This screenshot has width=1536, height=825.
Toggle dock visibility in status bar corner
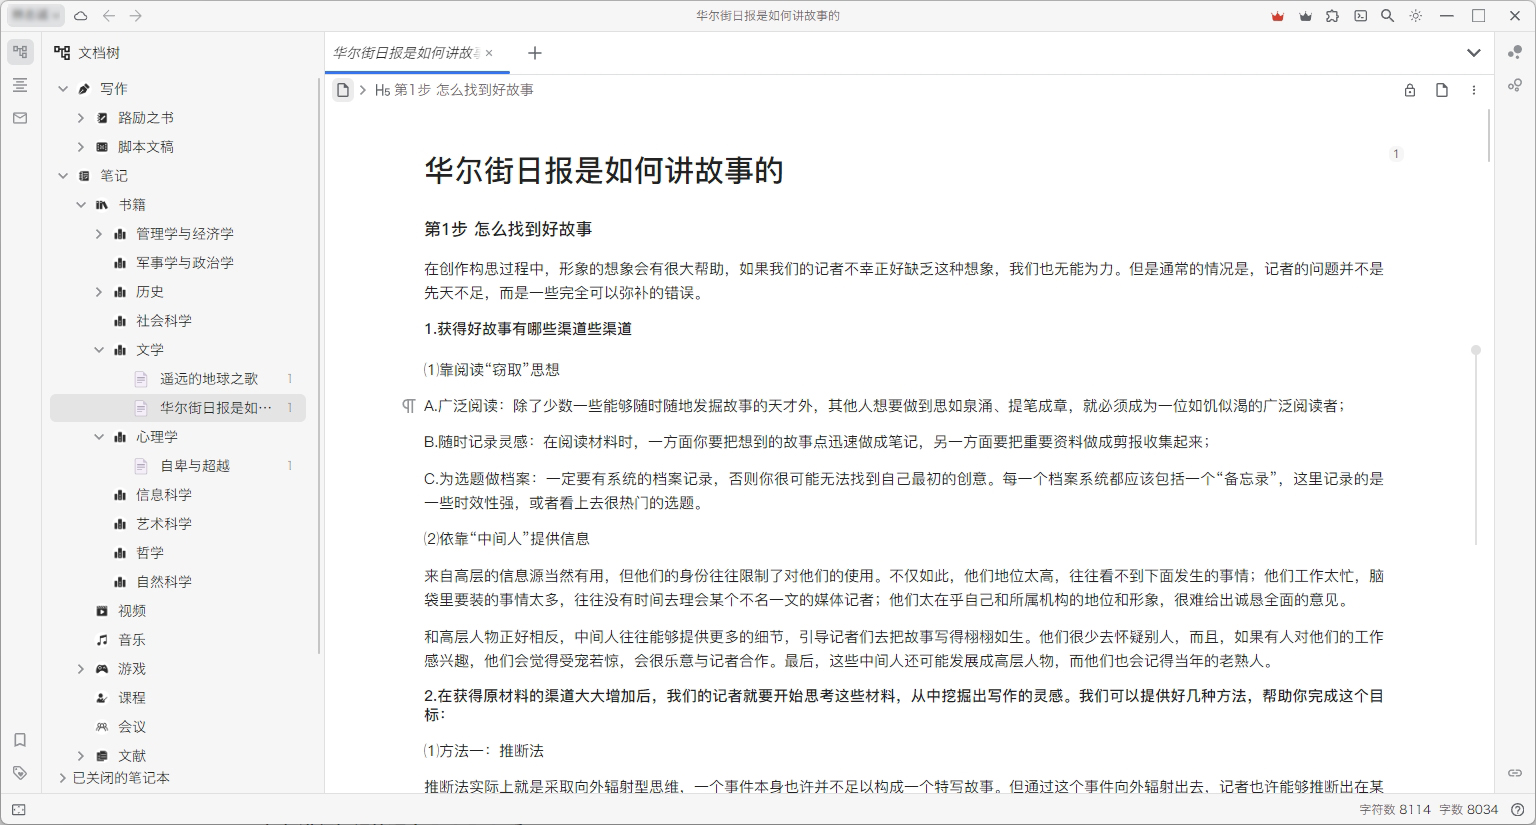19,810
